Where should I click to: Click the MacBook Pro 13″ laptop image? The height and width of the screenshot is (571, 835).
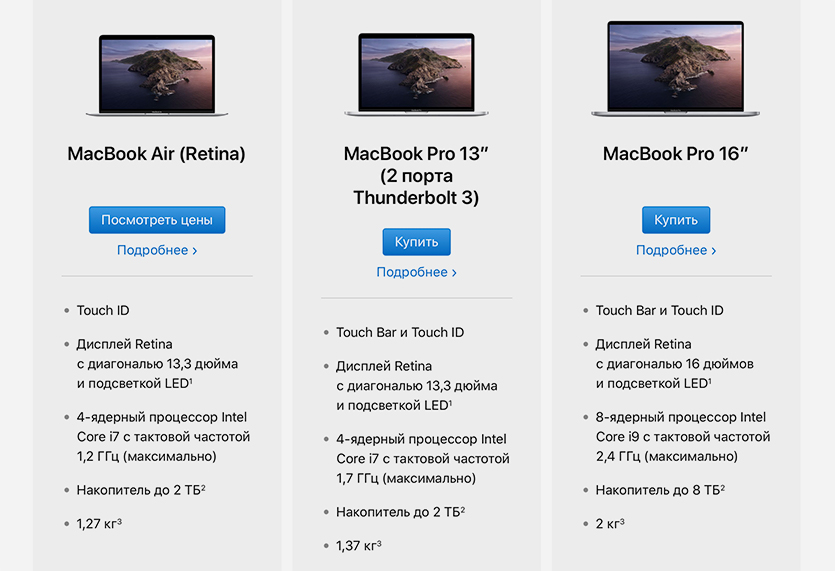pyautogui.click(x=416, y=75)
